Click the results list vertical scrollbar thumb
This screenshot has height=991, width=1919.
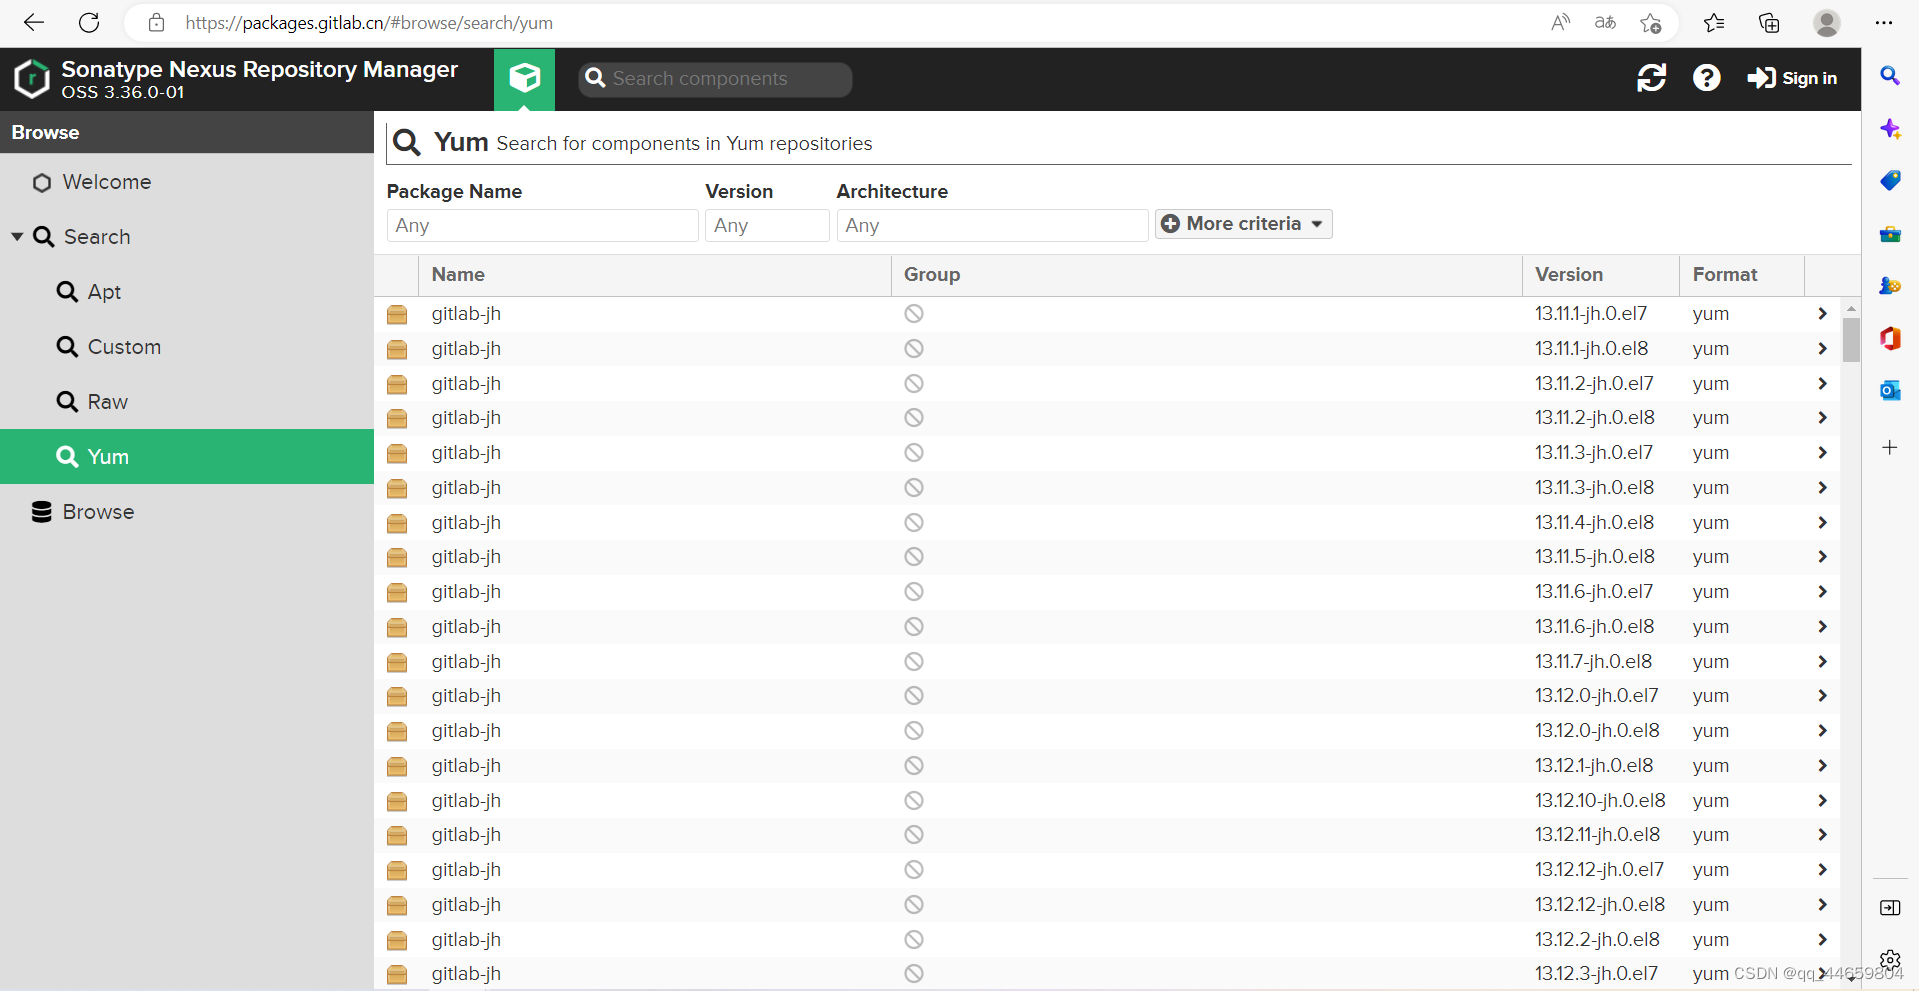[x=1851, y=340]
